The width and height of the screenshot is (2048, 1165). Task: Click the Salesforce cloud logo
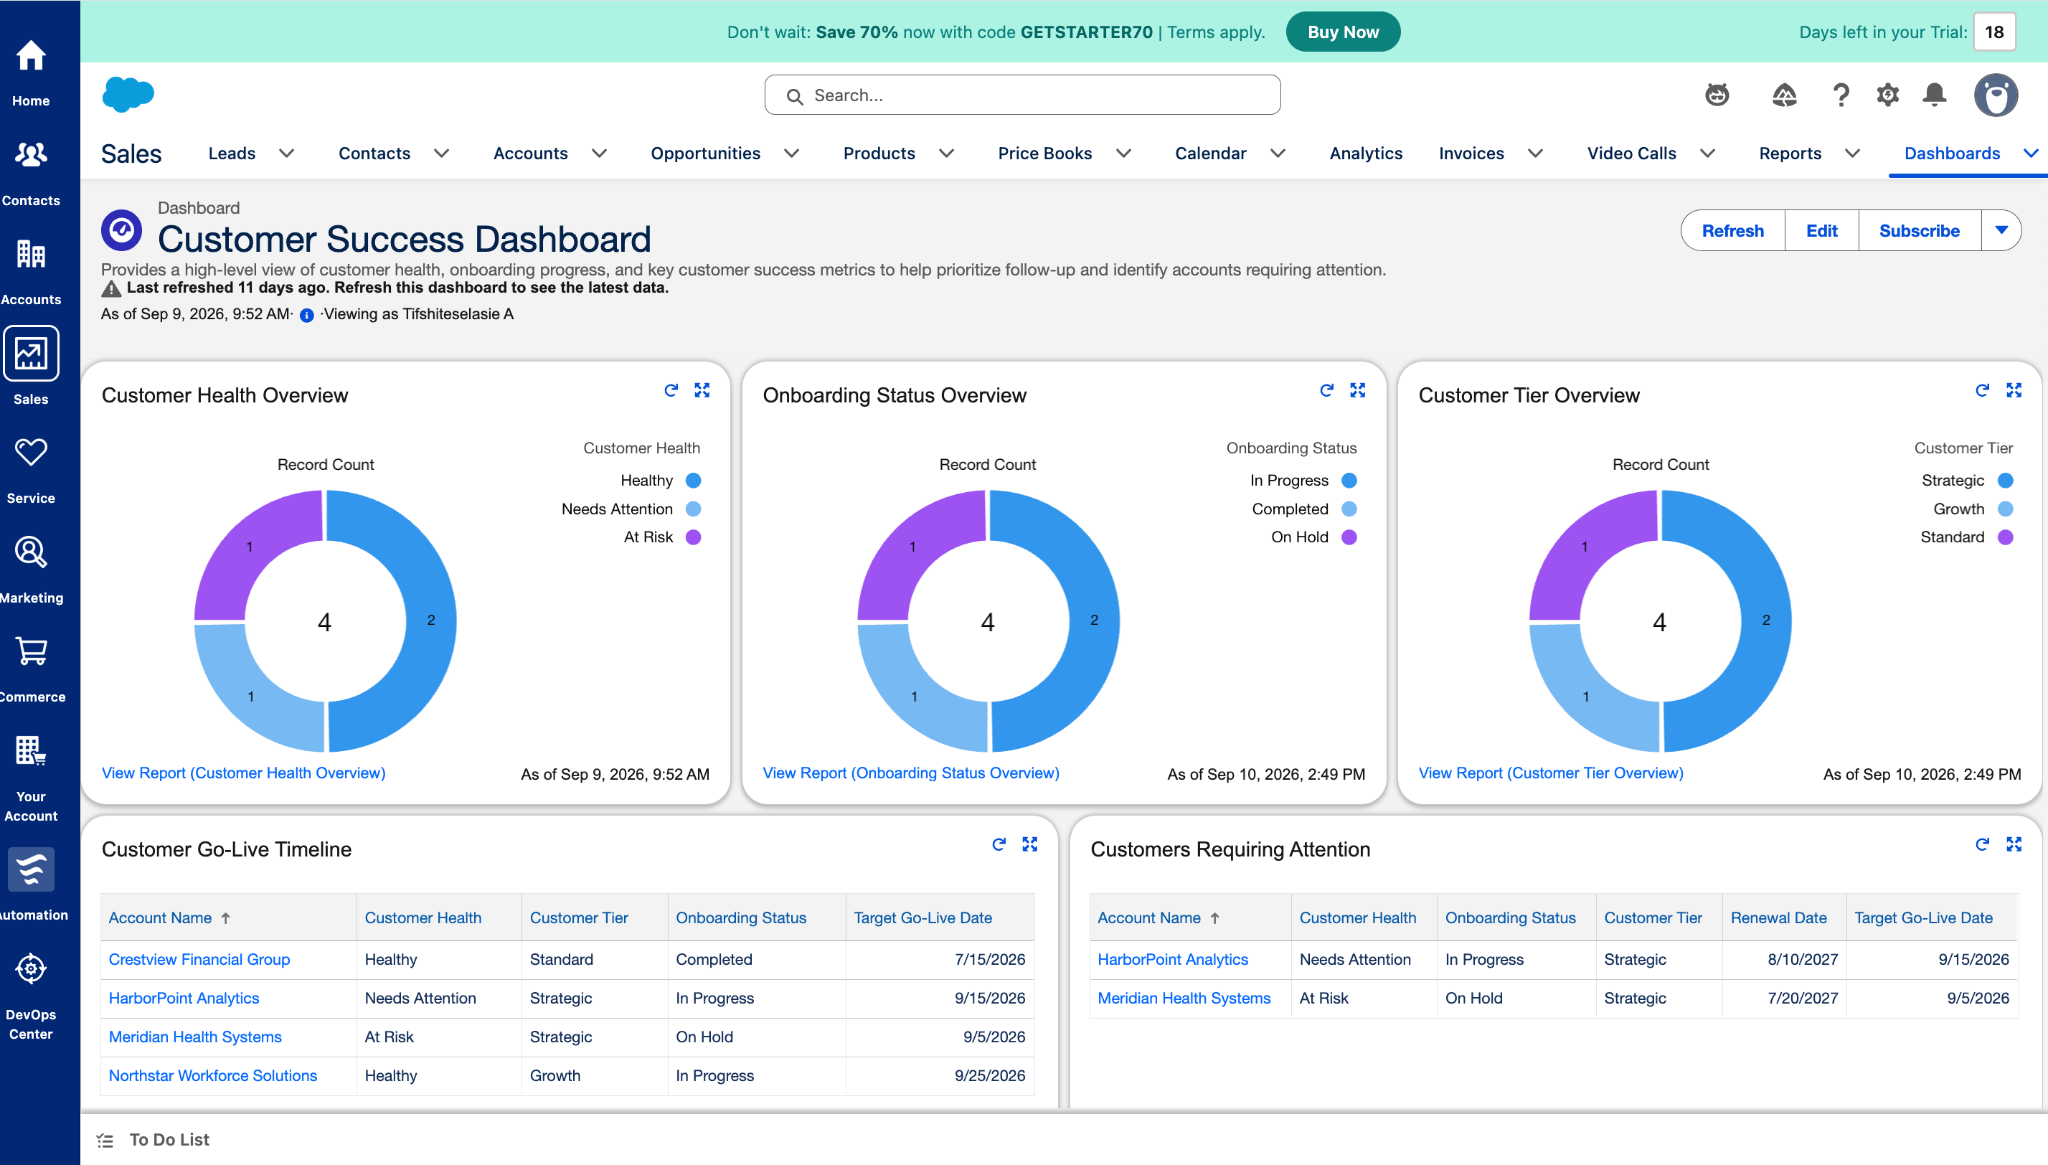(x=128, y=95)
